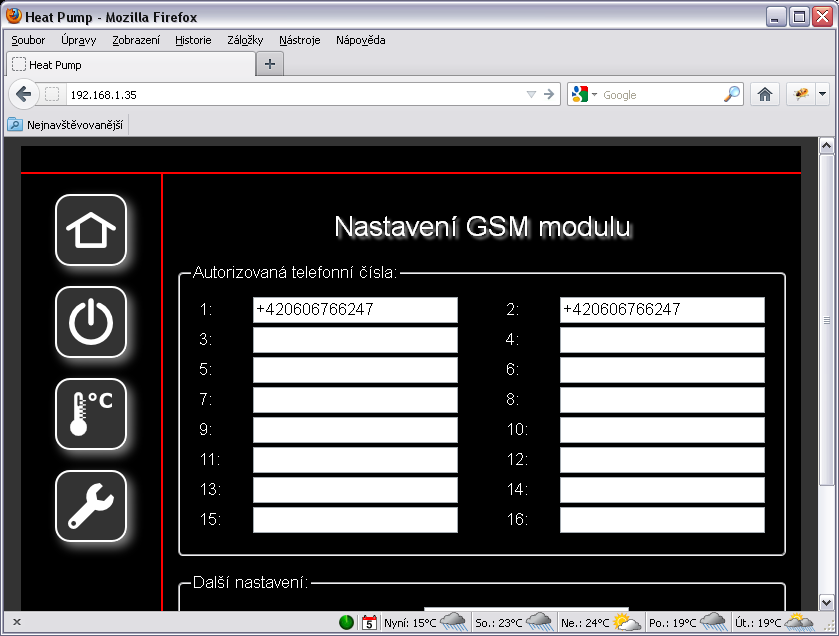Click phone number field 11
Screen dimensions: 839x636
[355, 459]
